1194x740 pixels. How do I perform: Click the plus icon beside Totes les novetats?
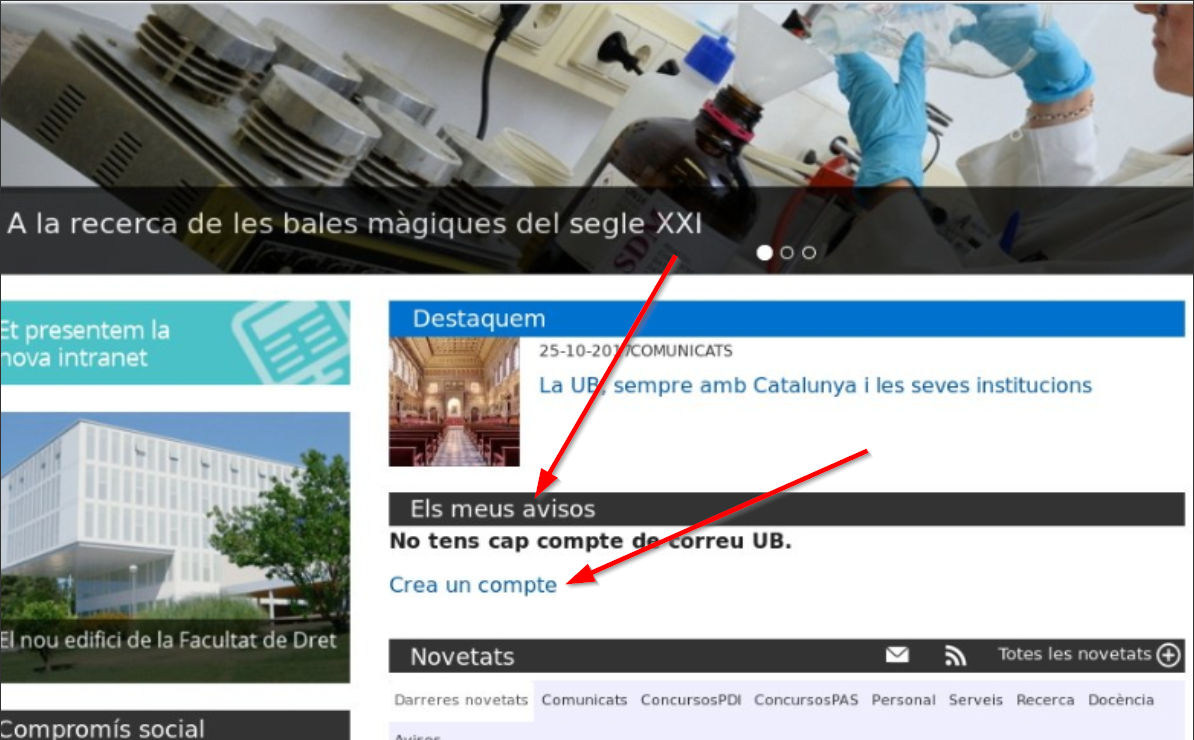(x=1168, y=655)
